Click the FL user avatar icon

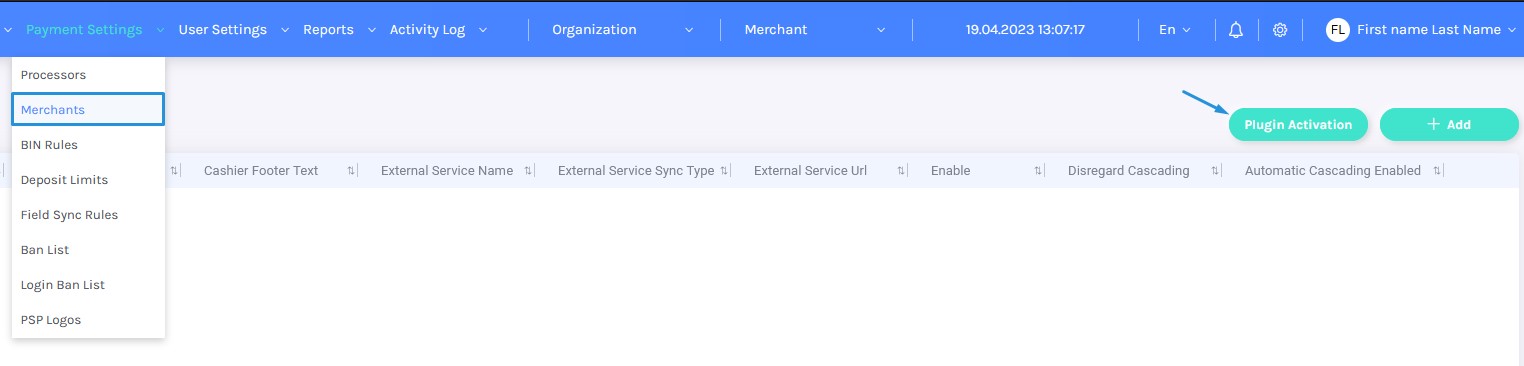pos(1337,30)
